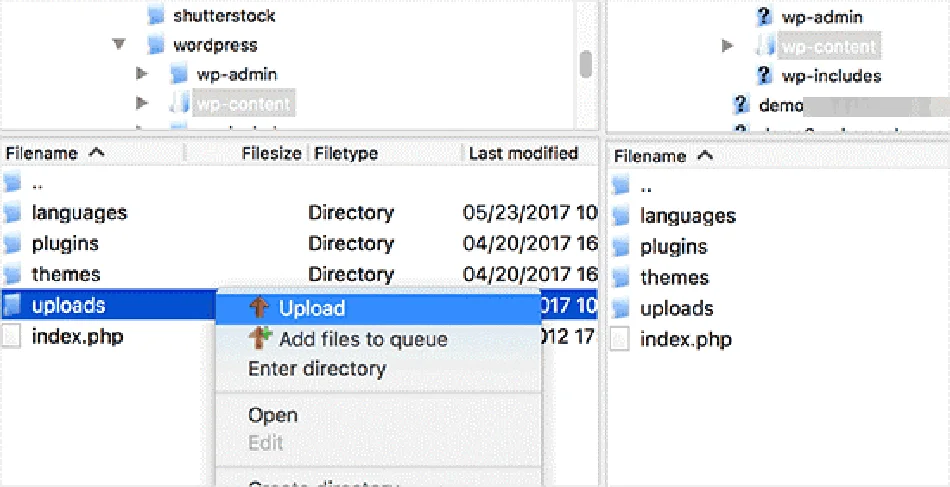Sort remote list by Filename header
950x487 pixels.
click(x=650, y=156)
